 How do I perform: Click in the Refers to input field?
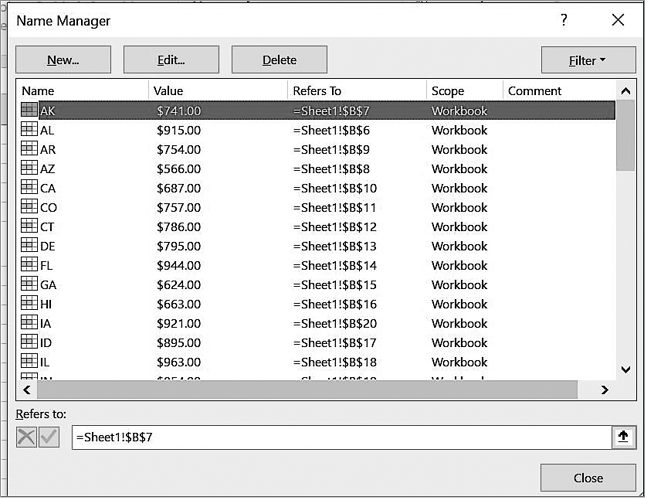pos(340,437)
